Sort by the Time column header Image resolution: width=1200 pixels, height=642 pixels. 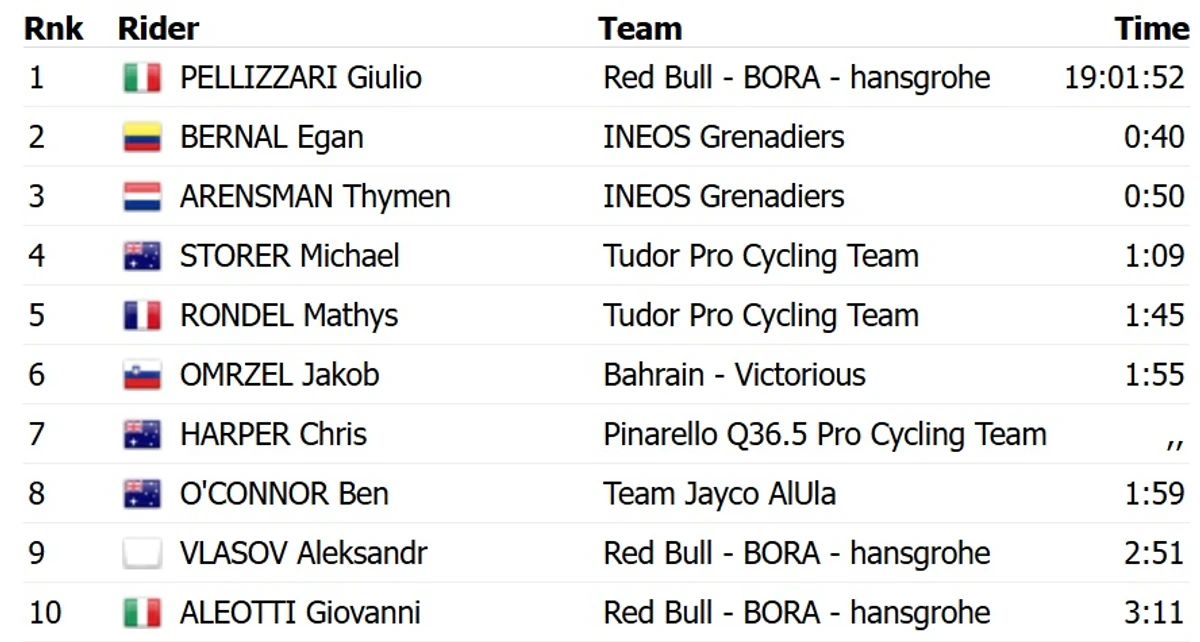[1151, 28]
